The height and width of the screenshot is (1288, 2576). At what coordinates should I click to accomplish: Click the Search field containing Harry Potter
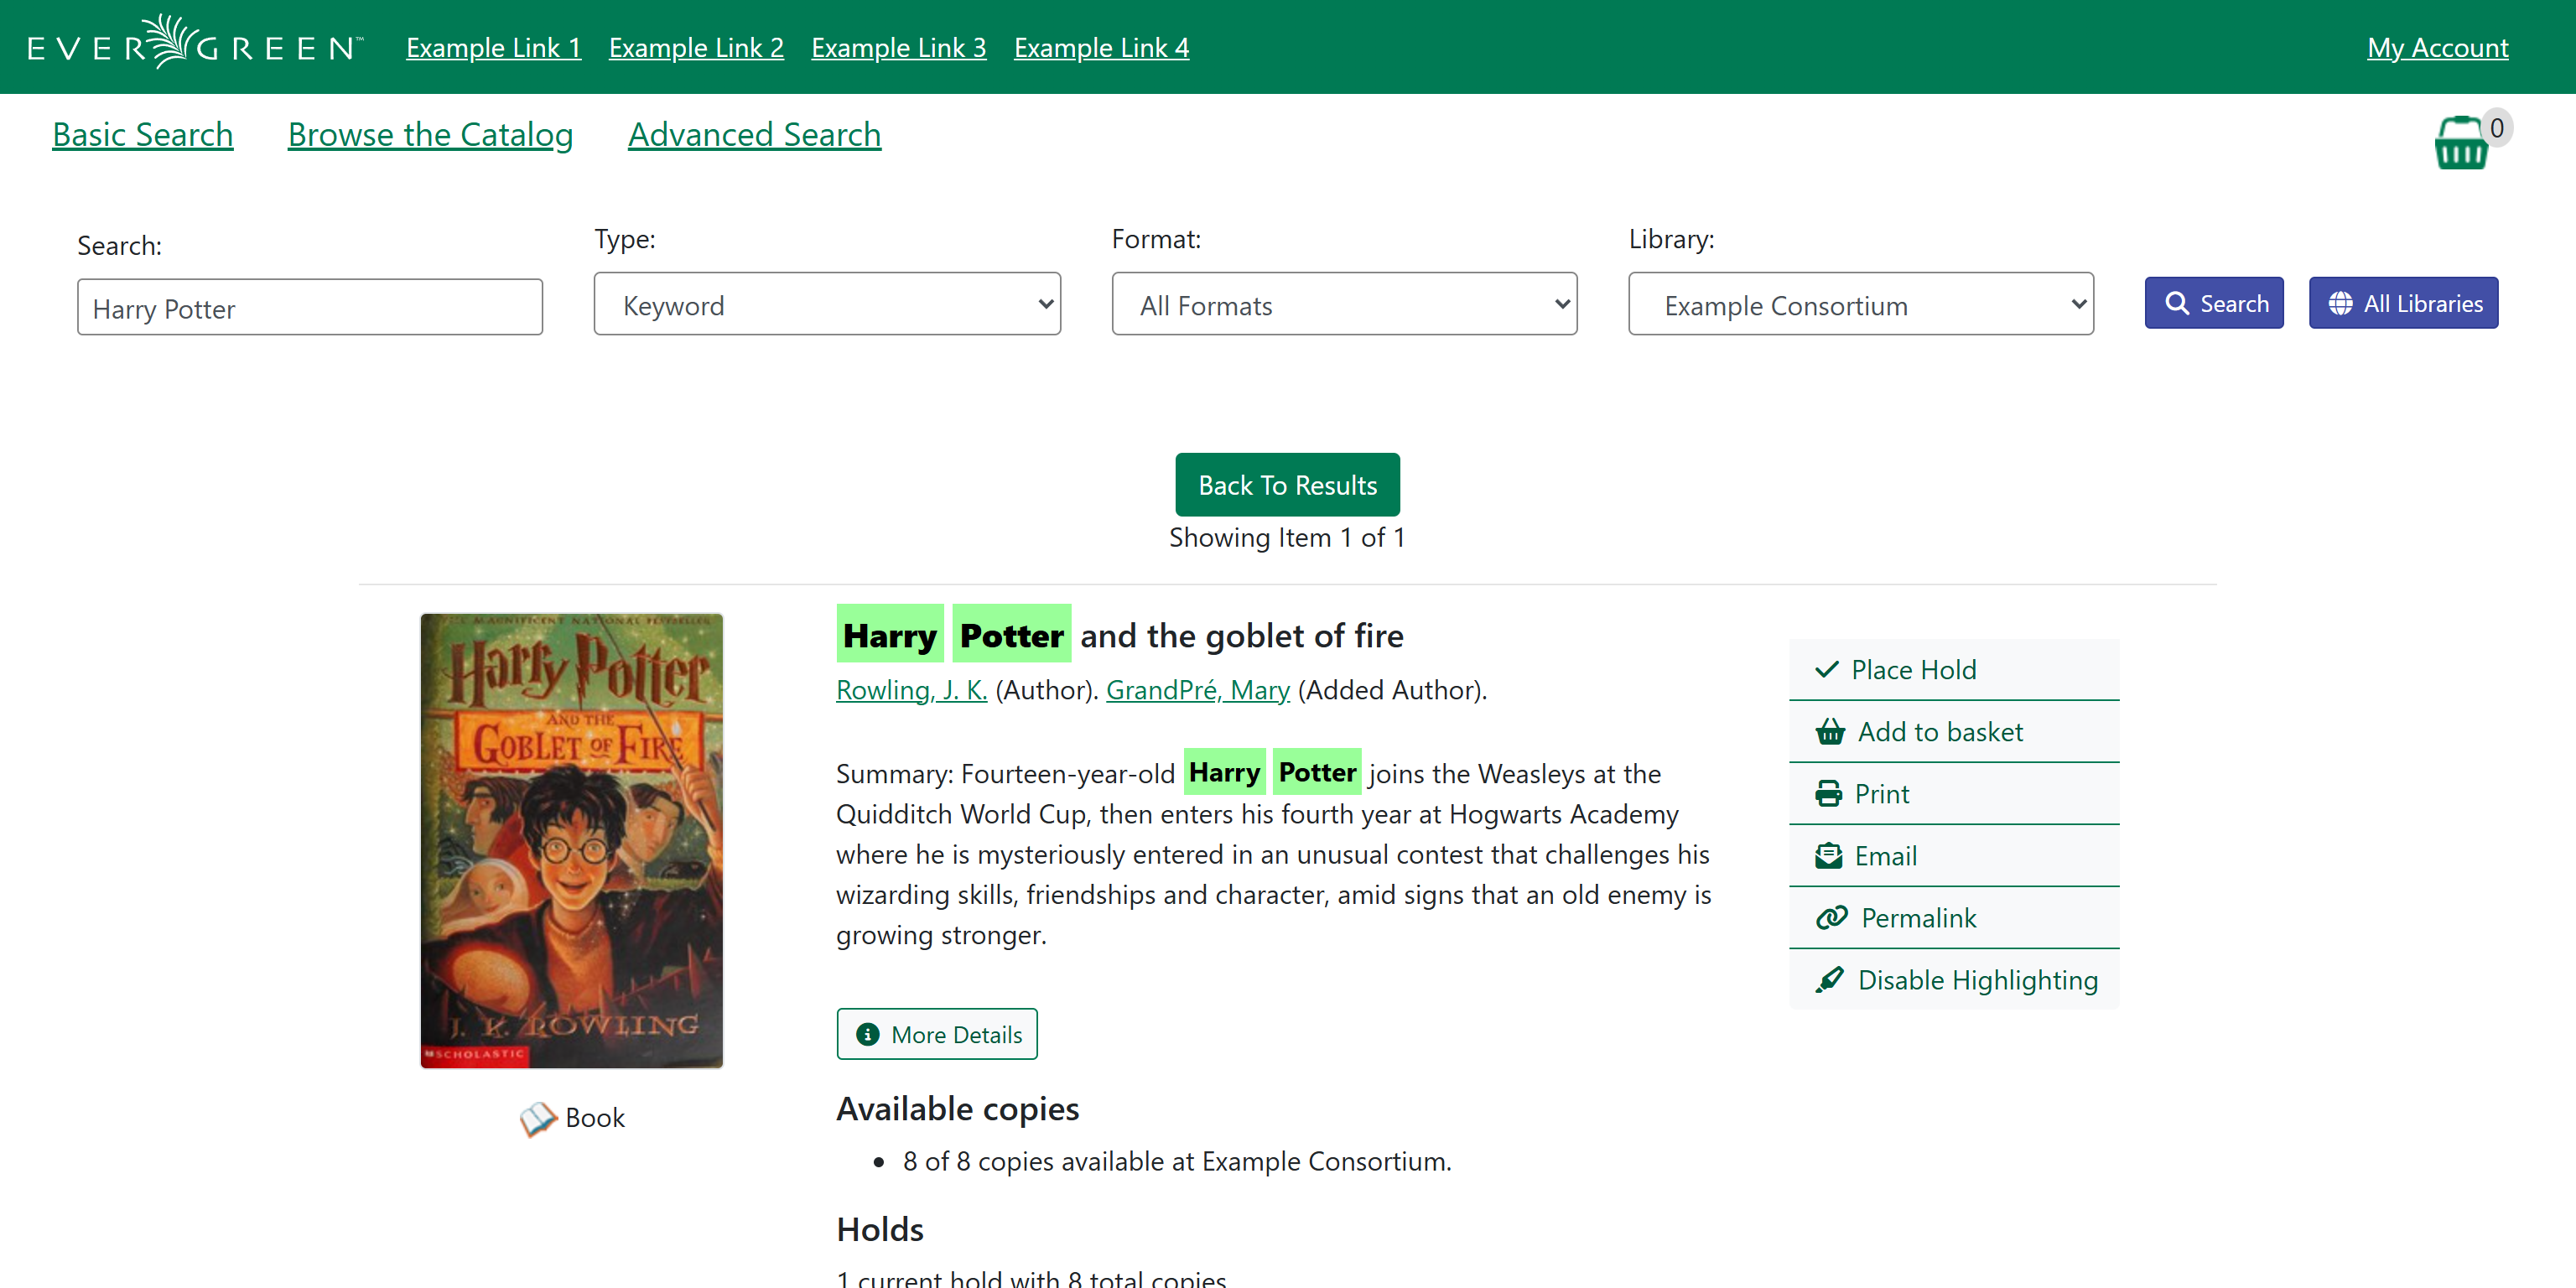[310, 307]
